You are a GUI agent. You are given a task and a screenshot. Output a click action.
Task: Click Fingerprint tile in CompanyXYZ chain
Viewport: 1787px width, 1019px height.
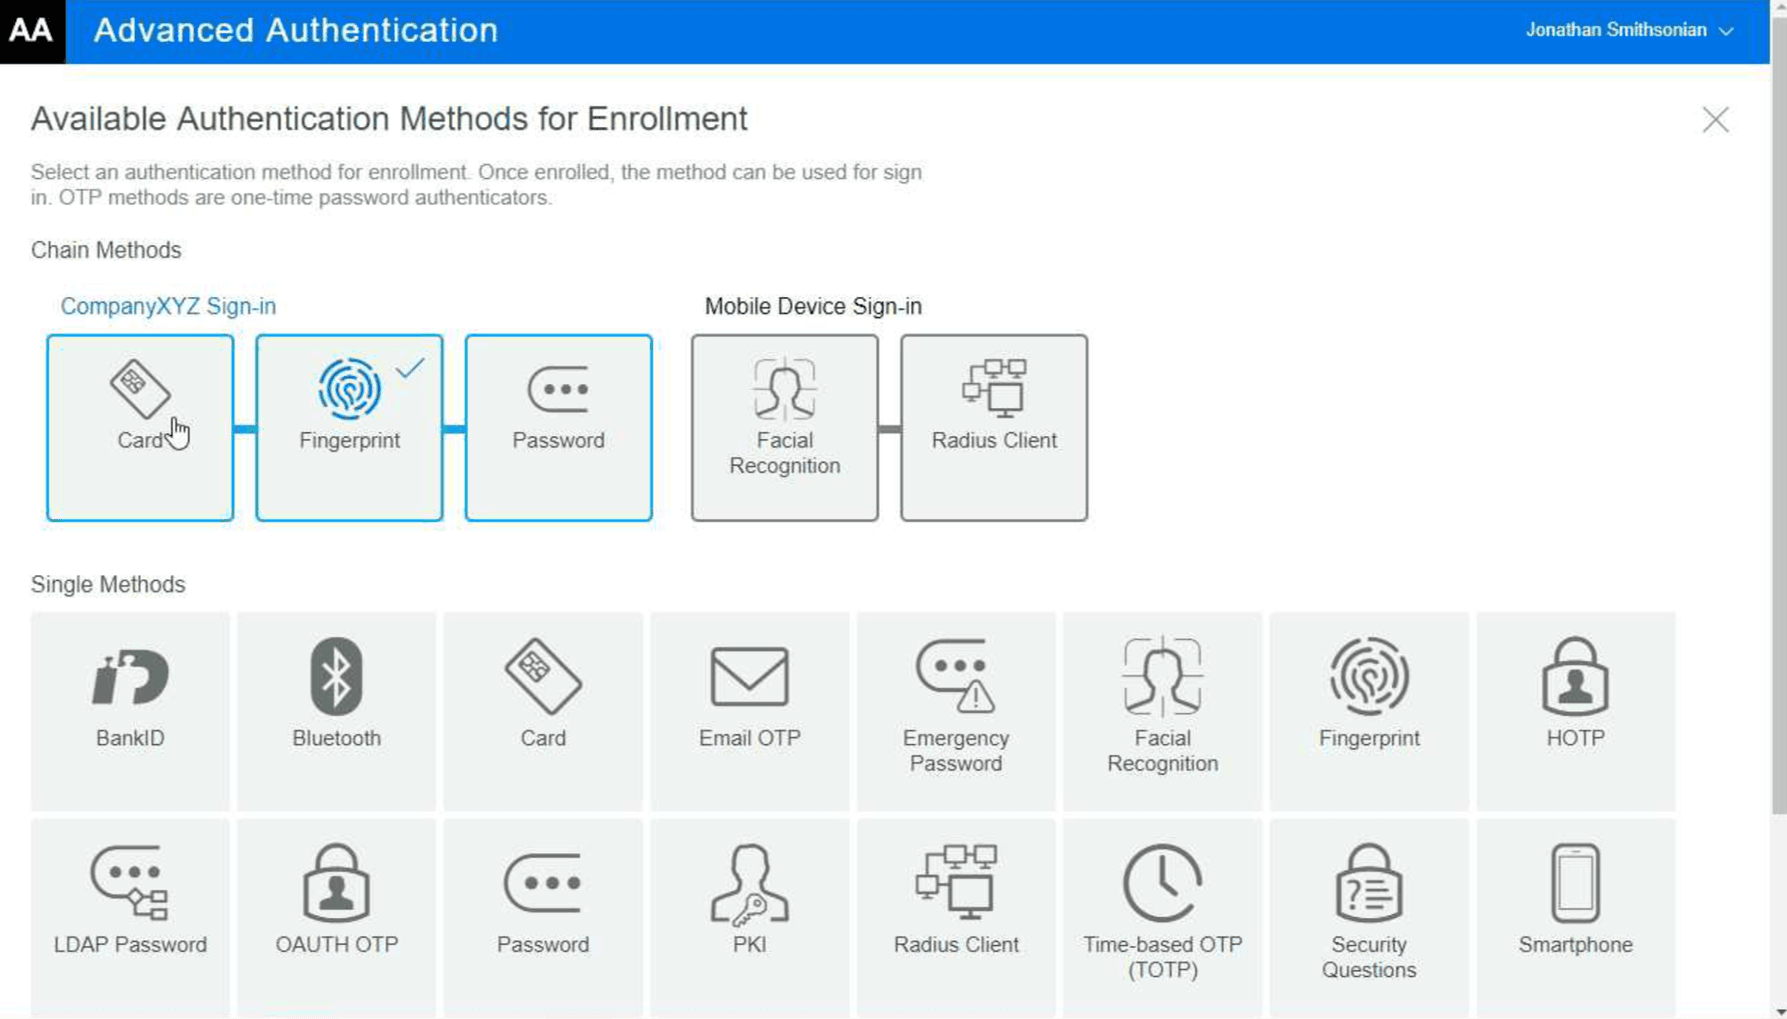point(349,428)
